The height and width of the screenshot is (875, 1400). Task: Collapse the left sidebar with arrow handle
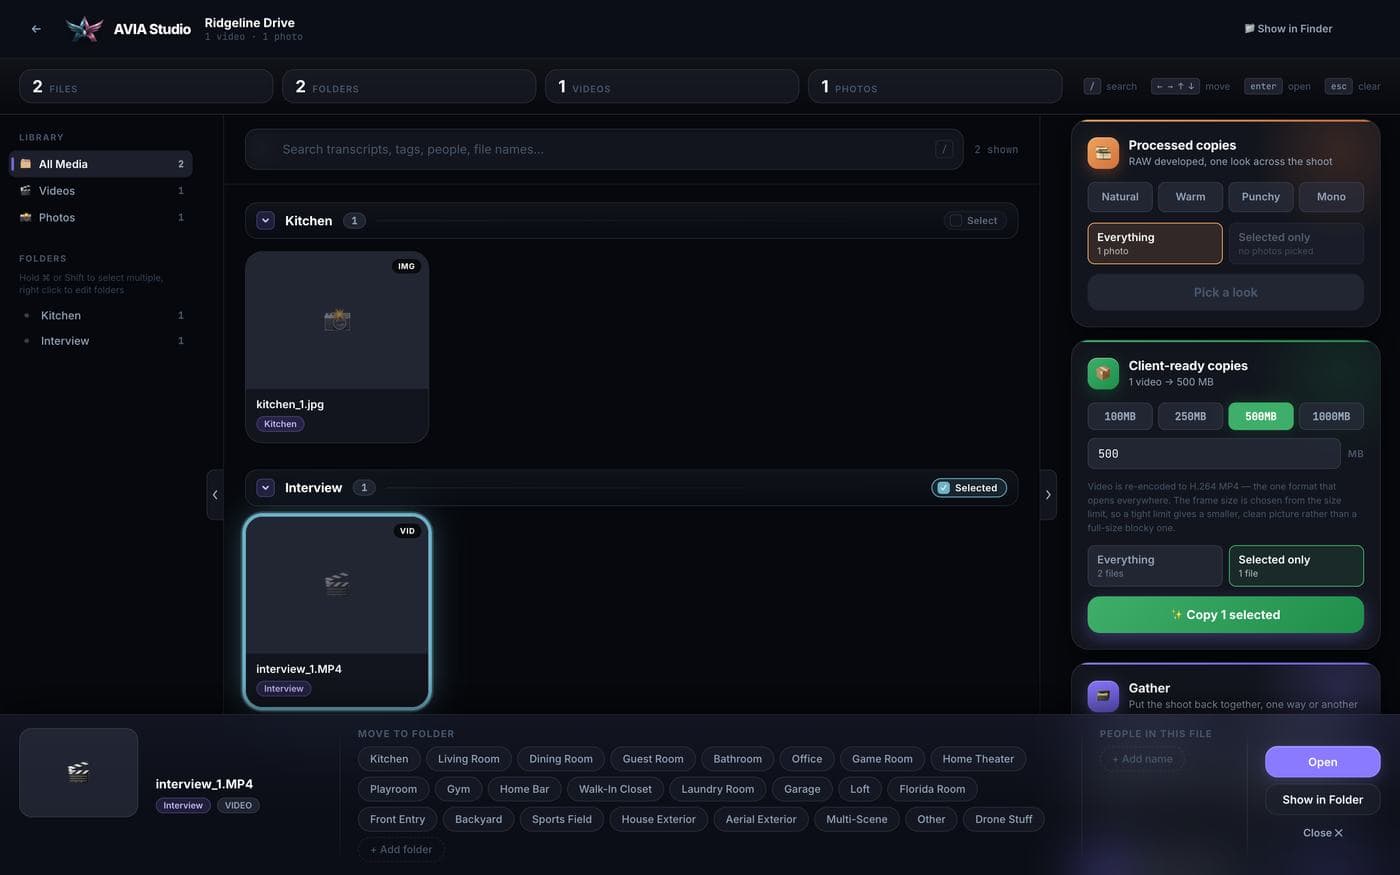(x=215, y=495)
